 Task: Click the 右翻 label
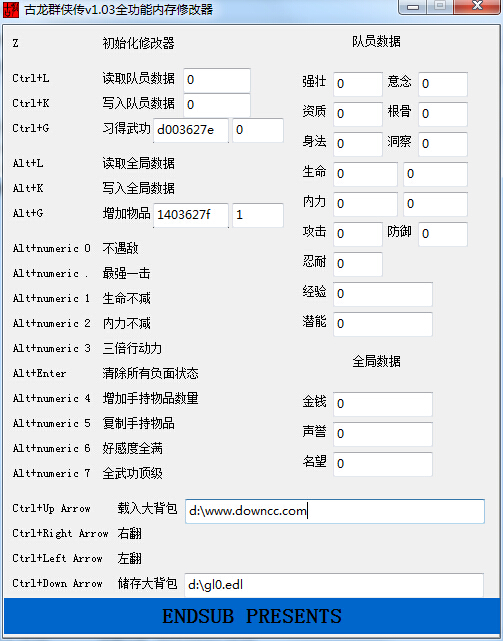(x=129, y=533)
